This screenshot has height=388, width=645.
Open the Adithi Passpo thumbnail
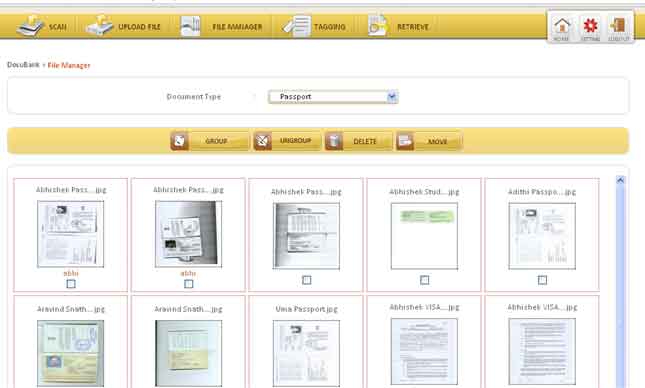tap(542, 236)
